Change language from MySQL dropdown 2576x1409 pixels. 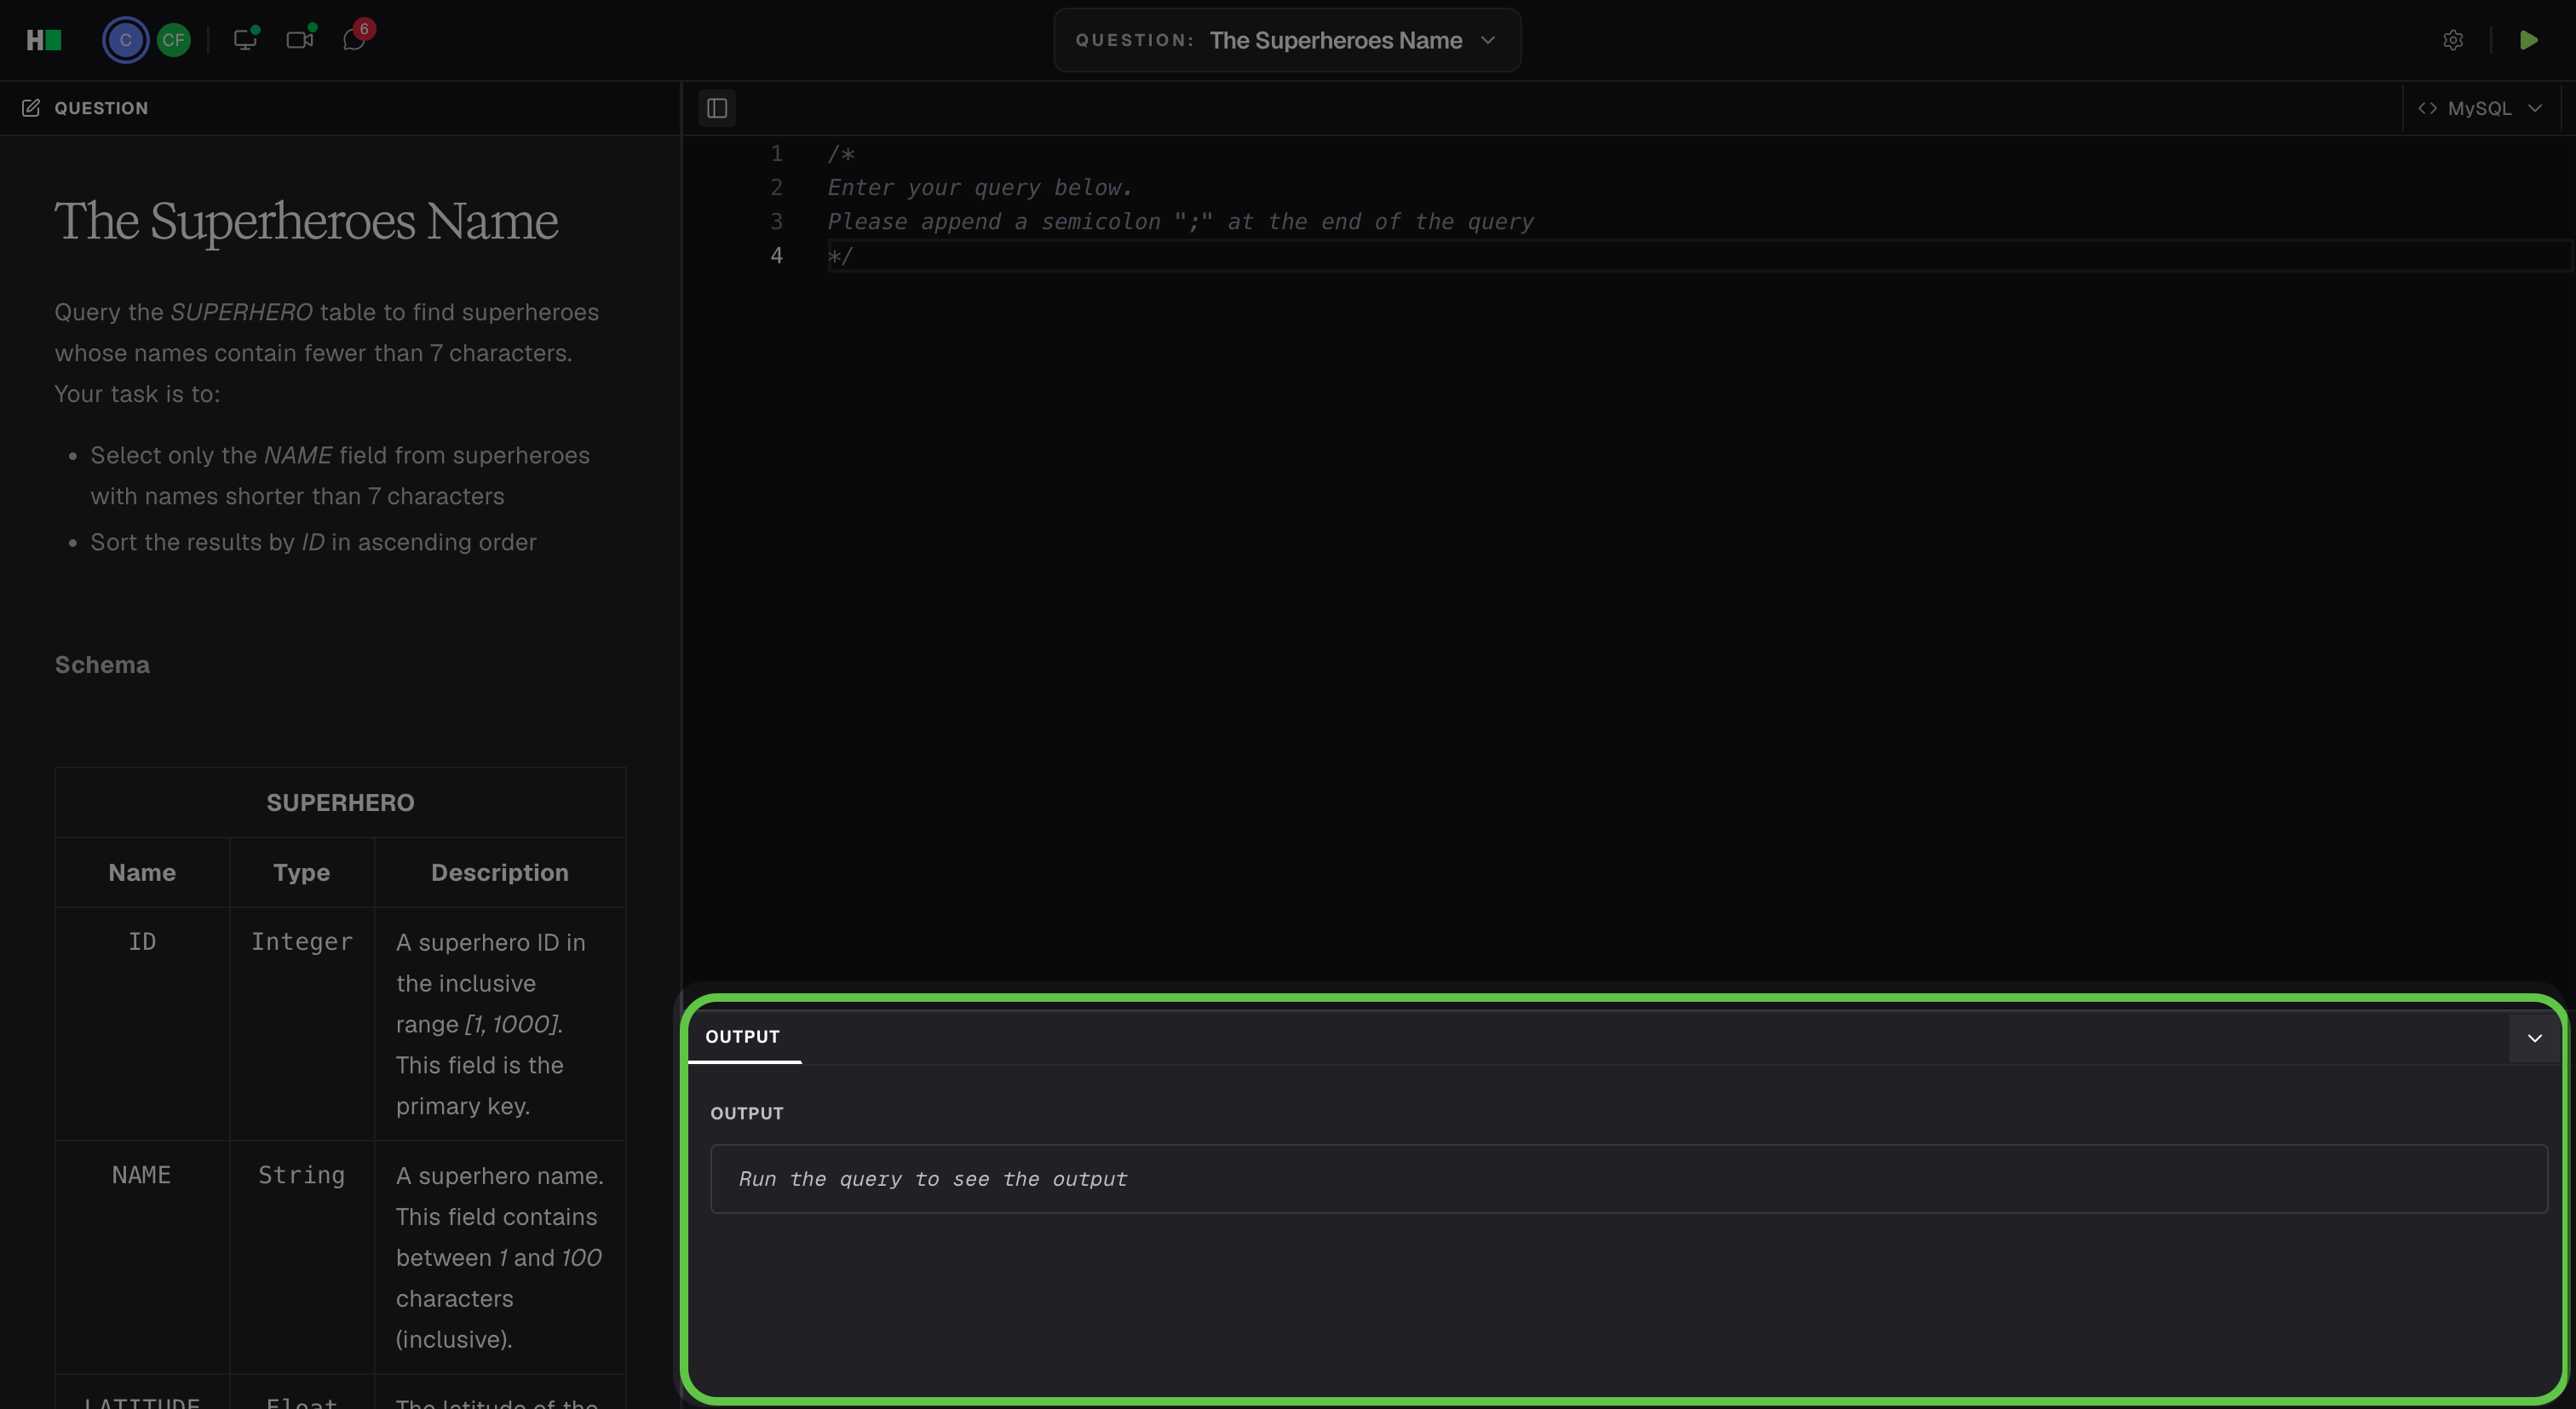coord(2480,108)
